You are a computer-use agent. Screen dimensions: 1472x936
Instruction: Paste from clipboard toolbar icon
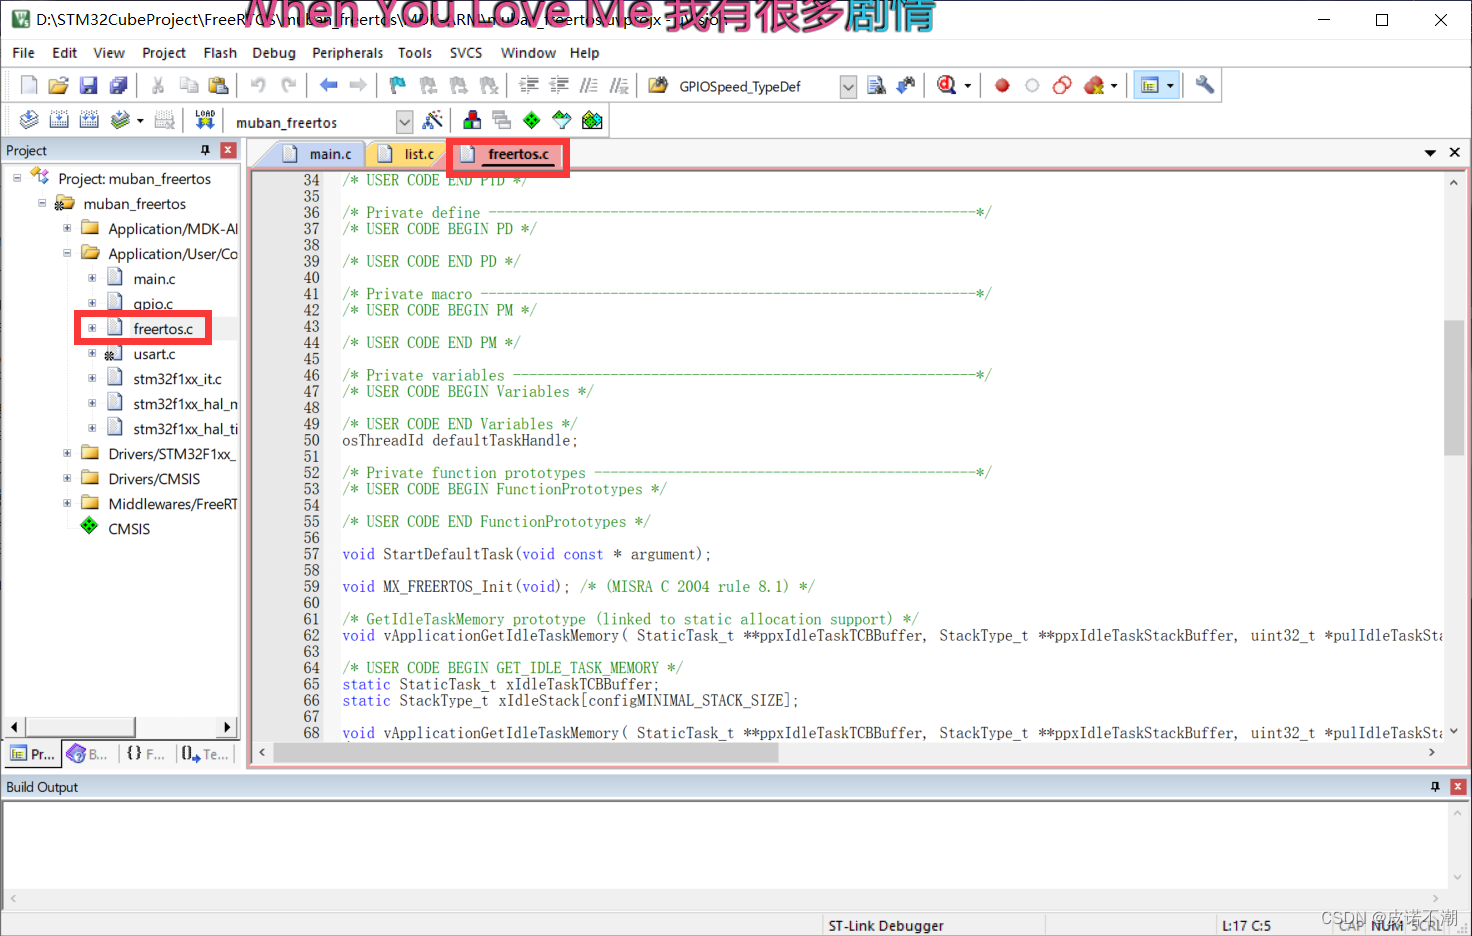(218, 86)
